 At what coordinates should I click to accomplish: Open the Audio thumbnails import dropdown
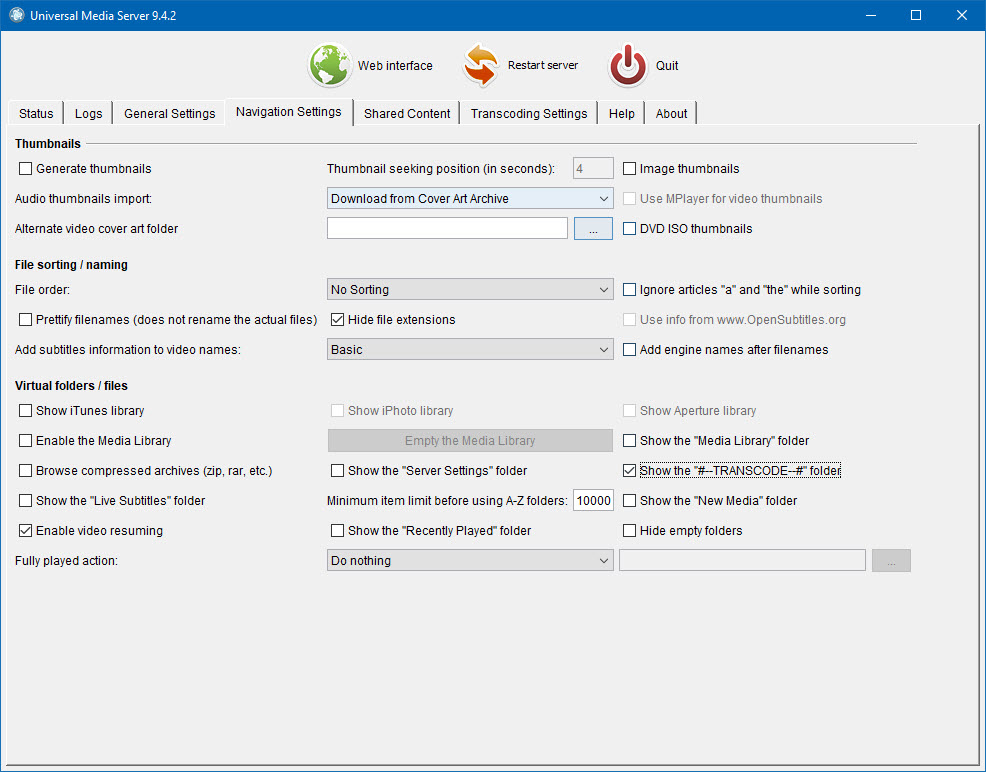point(470,199)
